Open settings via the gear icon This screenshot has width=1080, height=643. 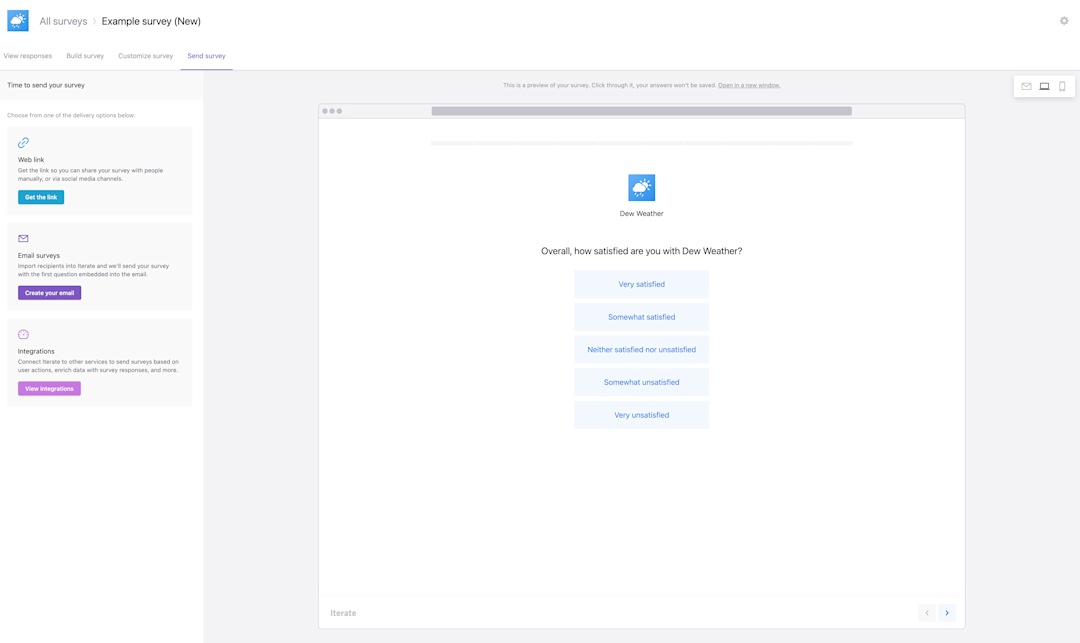coord(1064,20)
